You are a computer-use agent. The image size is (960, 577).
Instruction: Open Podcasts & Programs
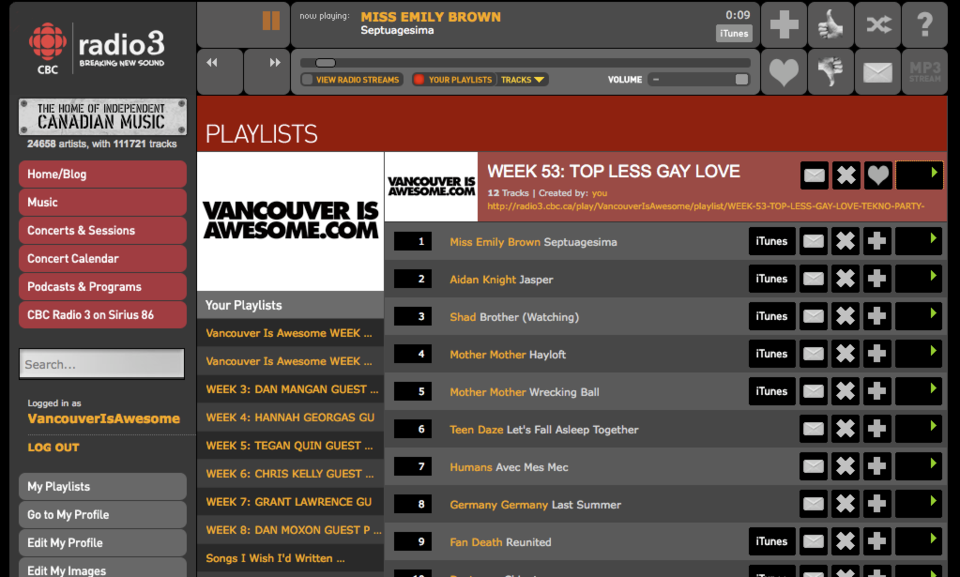(103, 287)
